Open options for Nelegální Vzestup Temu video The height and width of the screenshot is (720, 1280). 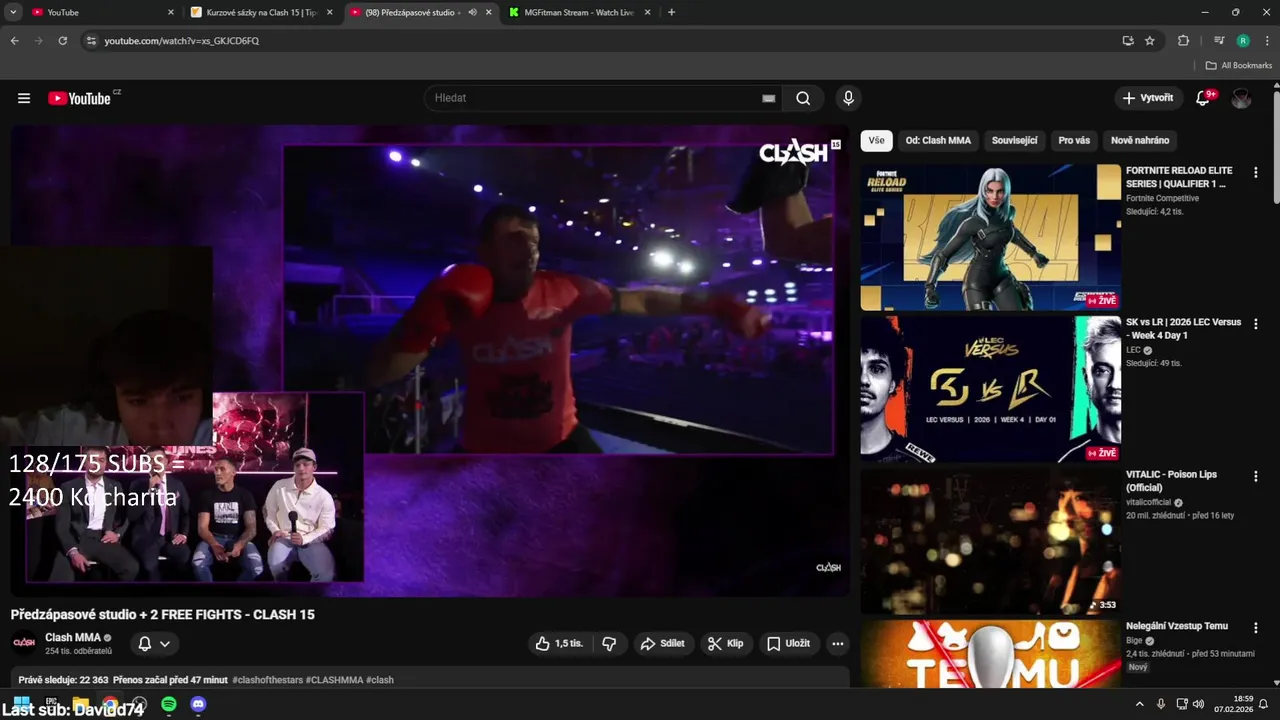pyautogui.click(x=1256, y=629)
